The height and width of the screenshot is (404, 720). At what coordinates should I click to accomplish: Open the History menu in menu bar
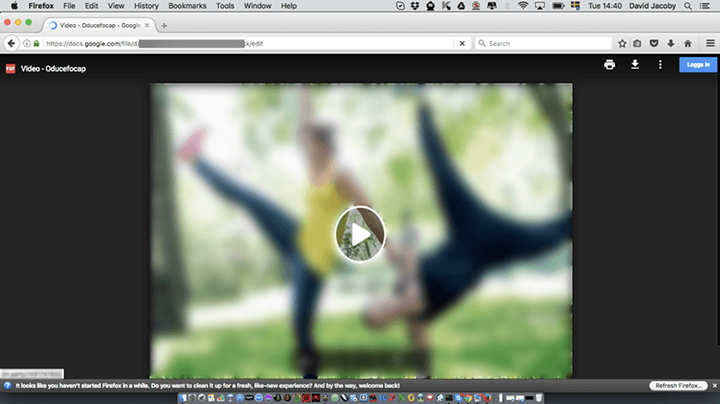click(146, 6)
